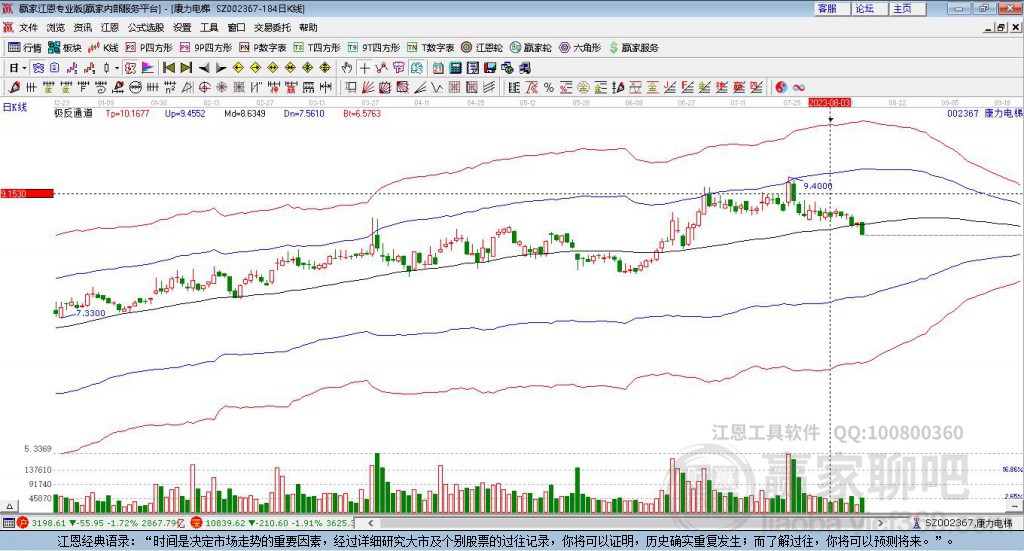Open the 六角形 hexagon tool

click(x=580, y=48)
